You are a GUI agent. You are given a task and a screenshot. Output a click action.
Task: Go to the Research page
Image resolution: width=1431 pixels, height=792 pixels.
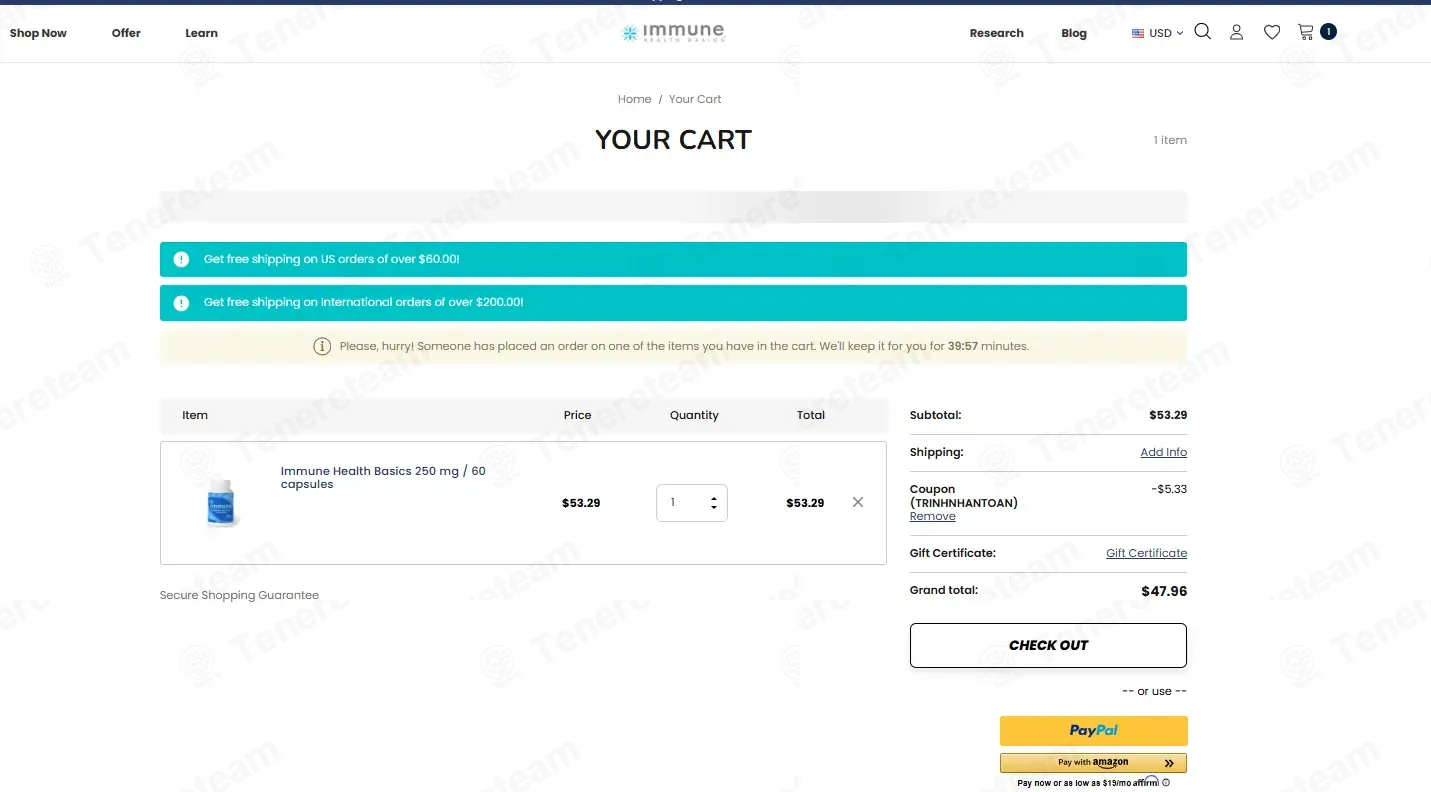996,33
